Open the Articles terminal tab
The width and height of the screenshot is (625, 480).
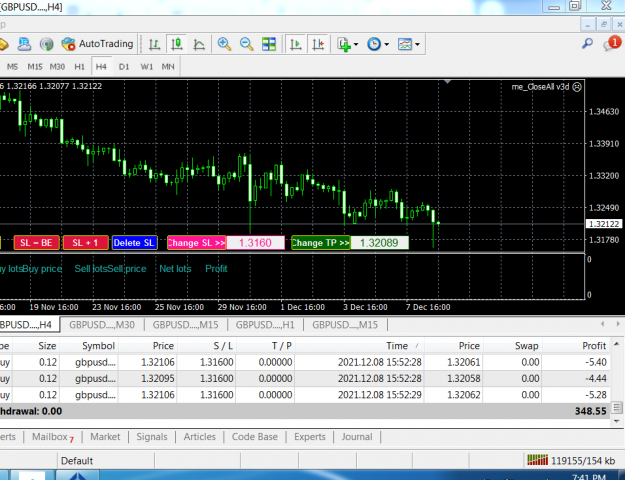click(x=200, y=437)
